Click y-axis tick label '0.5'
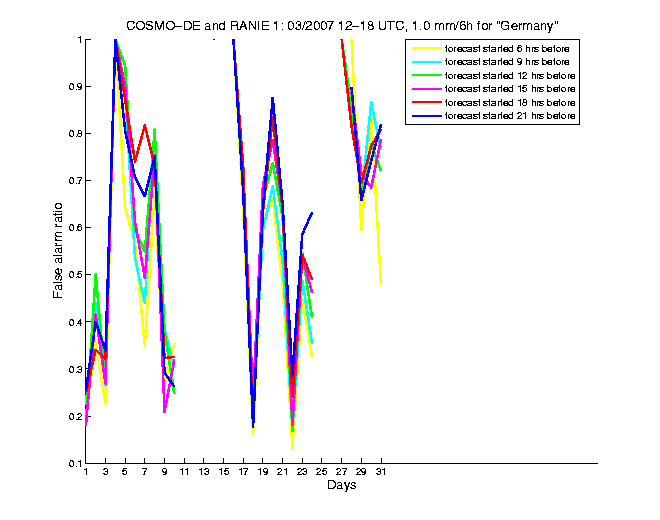Viewport: 660px width, 520px height. coord(75,275)
